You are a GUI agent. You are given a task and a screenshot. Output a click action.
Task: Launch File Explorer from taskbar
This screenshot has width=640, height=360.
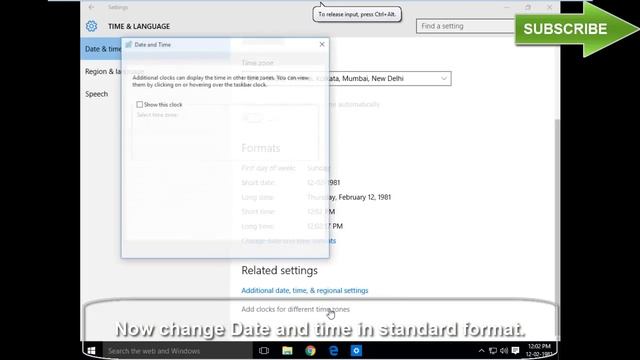point(287,351)
